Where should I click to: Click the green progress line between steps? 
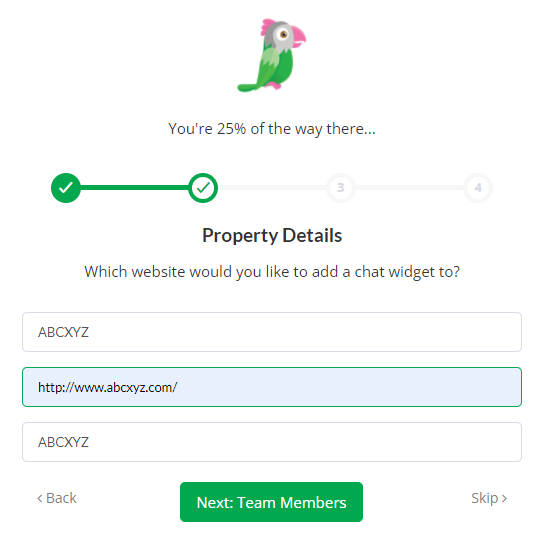click(x=135, y=188)
